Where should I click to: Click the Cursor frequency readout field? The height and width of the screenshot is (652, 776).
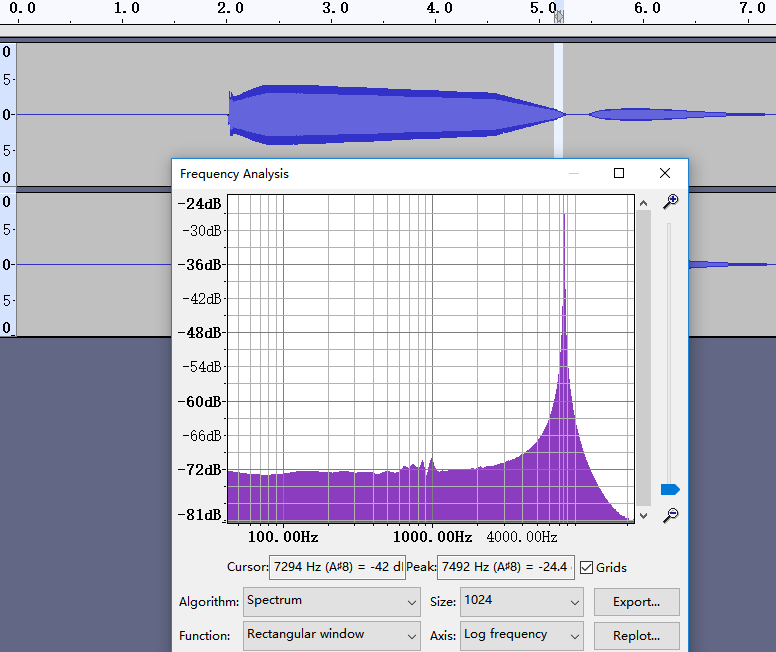pos(337,567)
